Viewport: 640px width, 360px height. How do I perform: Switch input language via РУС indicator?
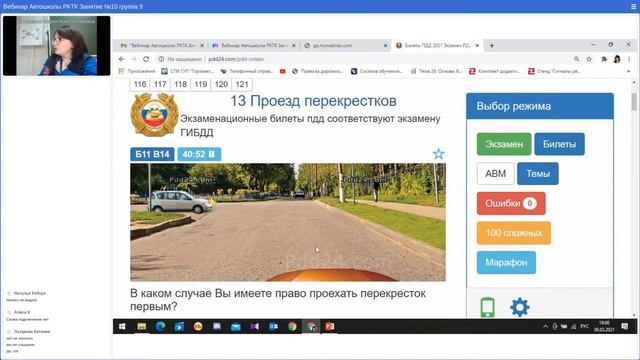coord(584,327)
